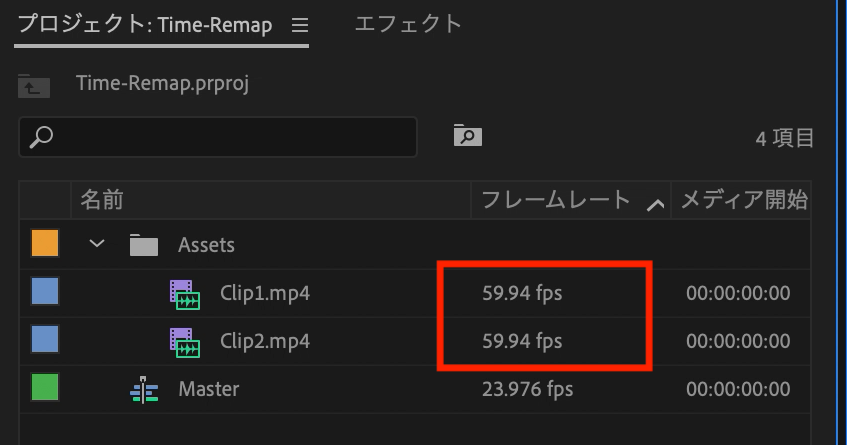The image size is (847, 445).
Task: Click the Clip2.mp4 video clip icon
Action: pyautogui.click(x=185, y=342)
